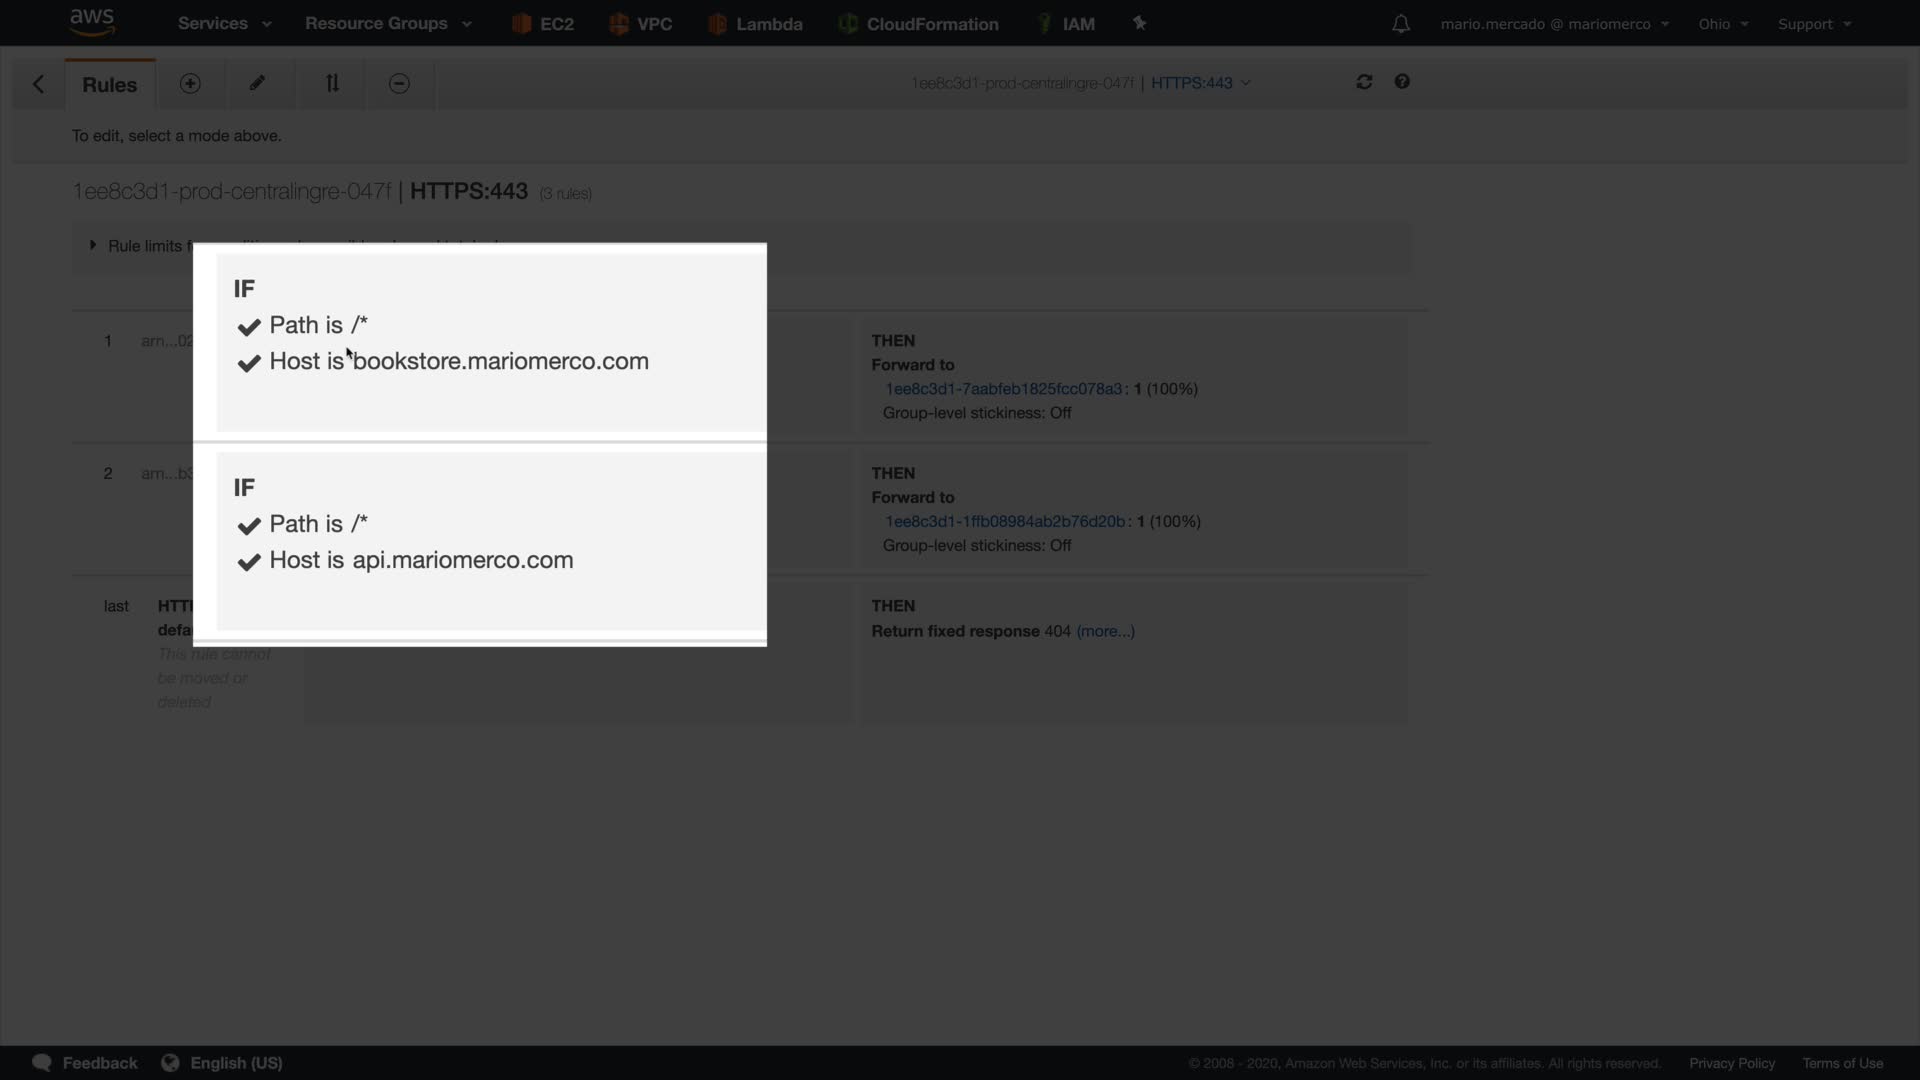This screenshot has width=1920, height=1080.
Task: Click the (more...) fixed response link
Action: [x=1105, y=631]
